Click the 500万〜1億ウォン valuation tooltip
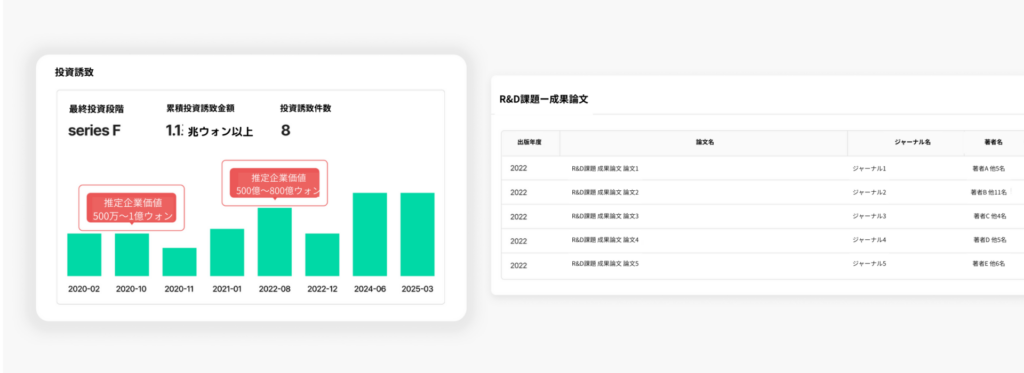 [x=131, y=208]
